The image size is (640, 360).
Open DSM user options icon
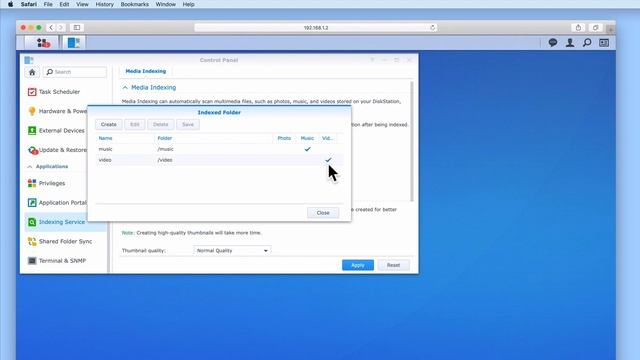click(x=570, y=42)
